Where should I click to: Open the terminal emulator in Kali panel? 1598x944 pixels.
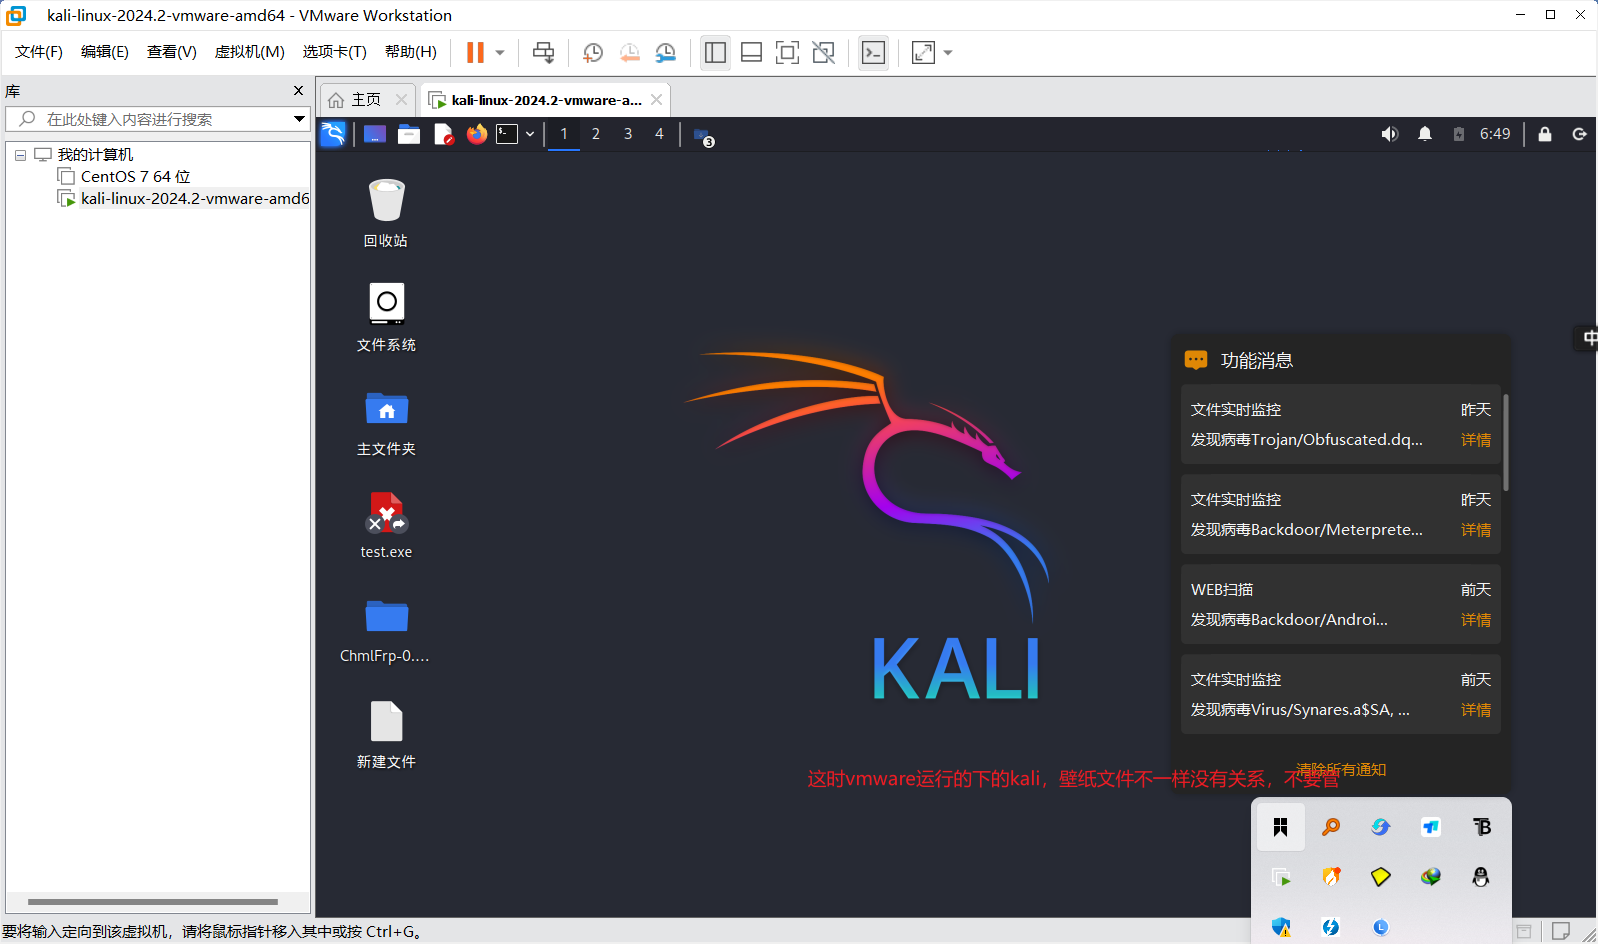507,134
